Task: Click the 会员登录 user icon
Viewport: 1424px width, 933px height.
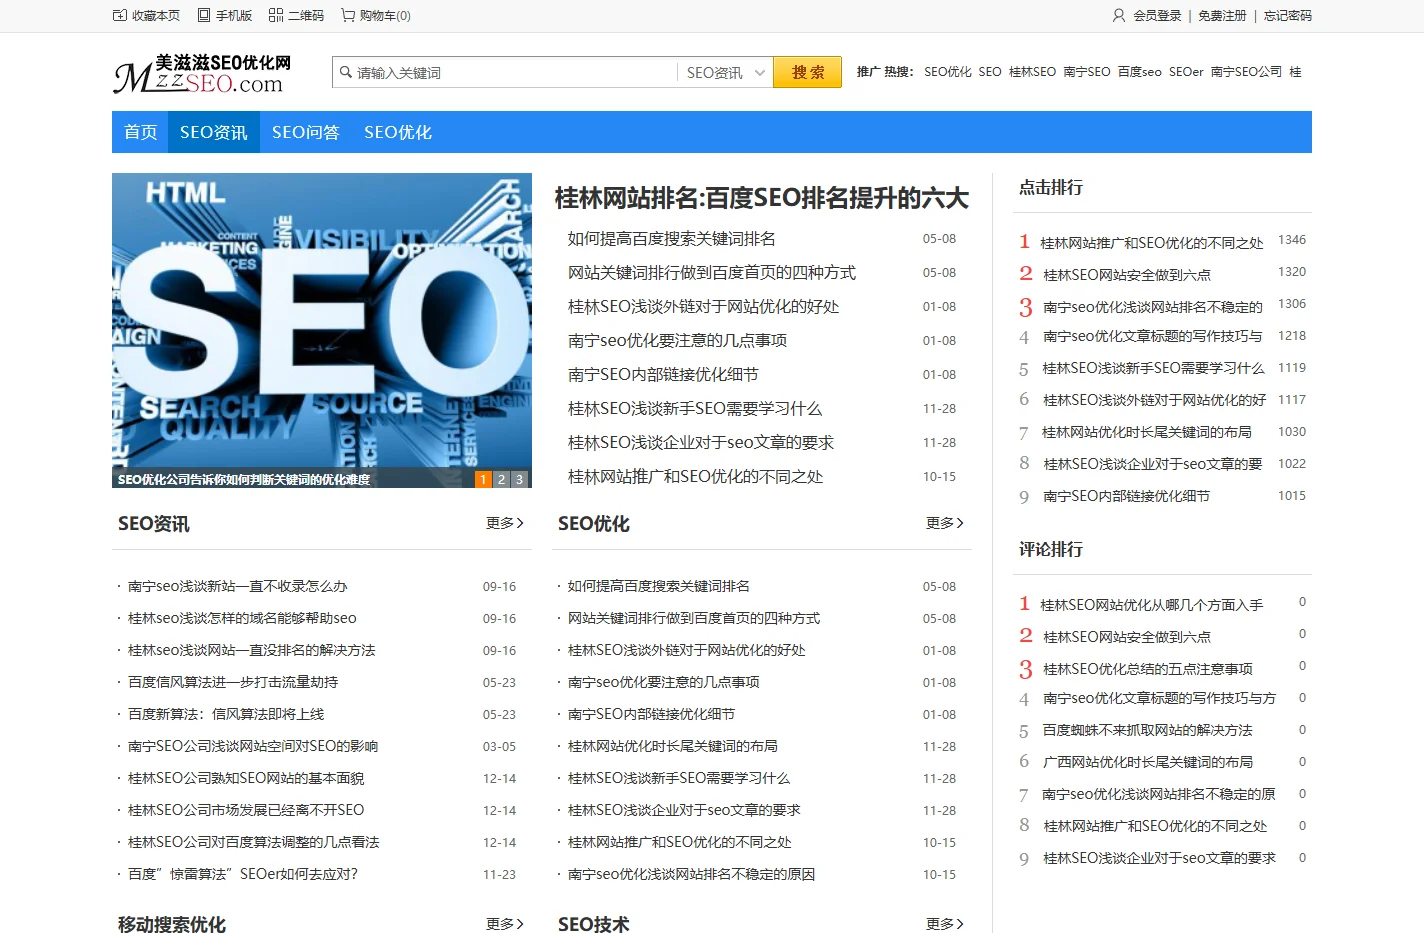Action: [1119, 15]
